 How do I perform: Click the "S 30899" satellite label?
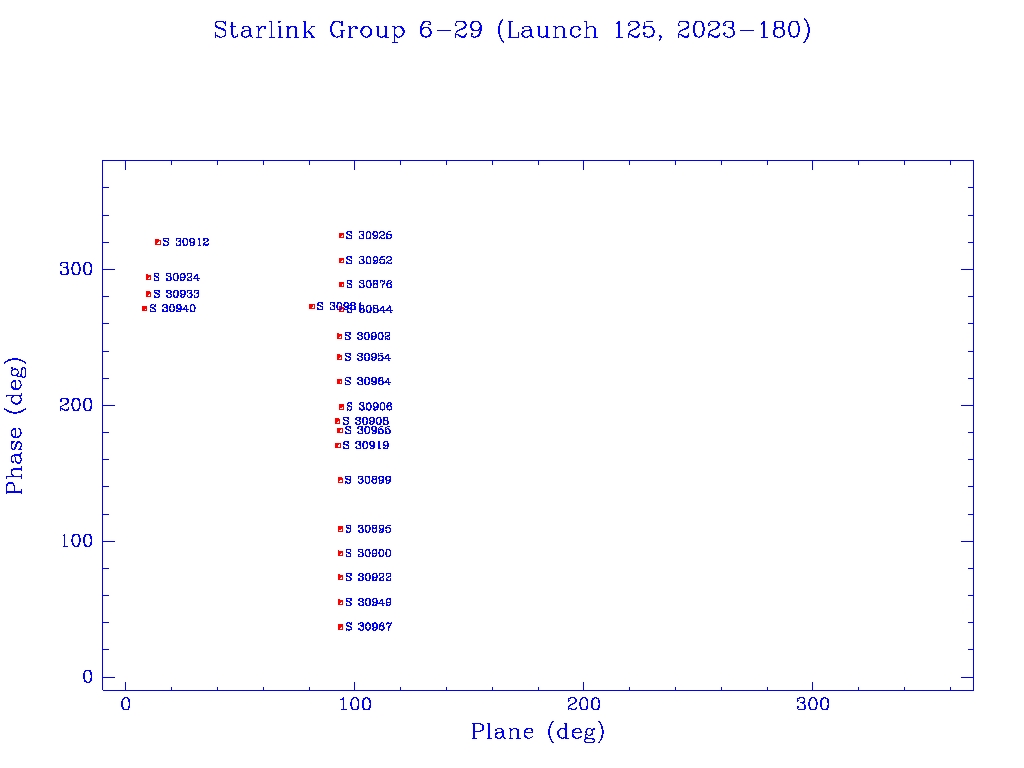click(x=368, y=480)
